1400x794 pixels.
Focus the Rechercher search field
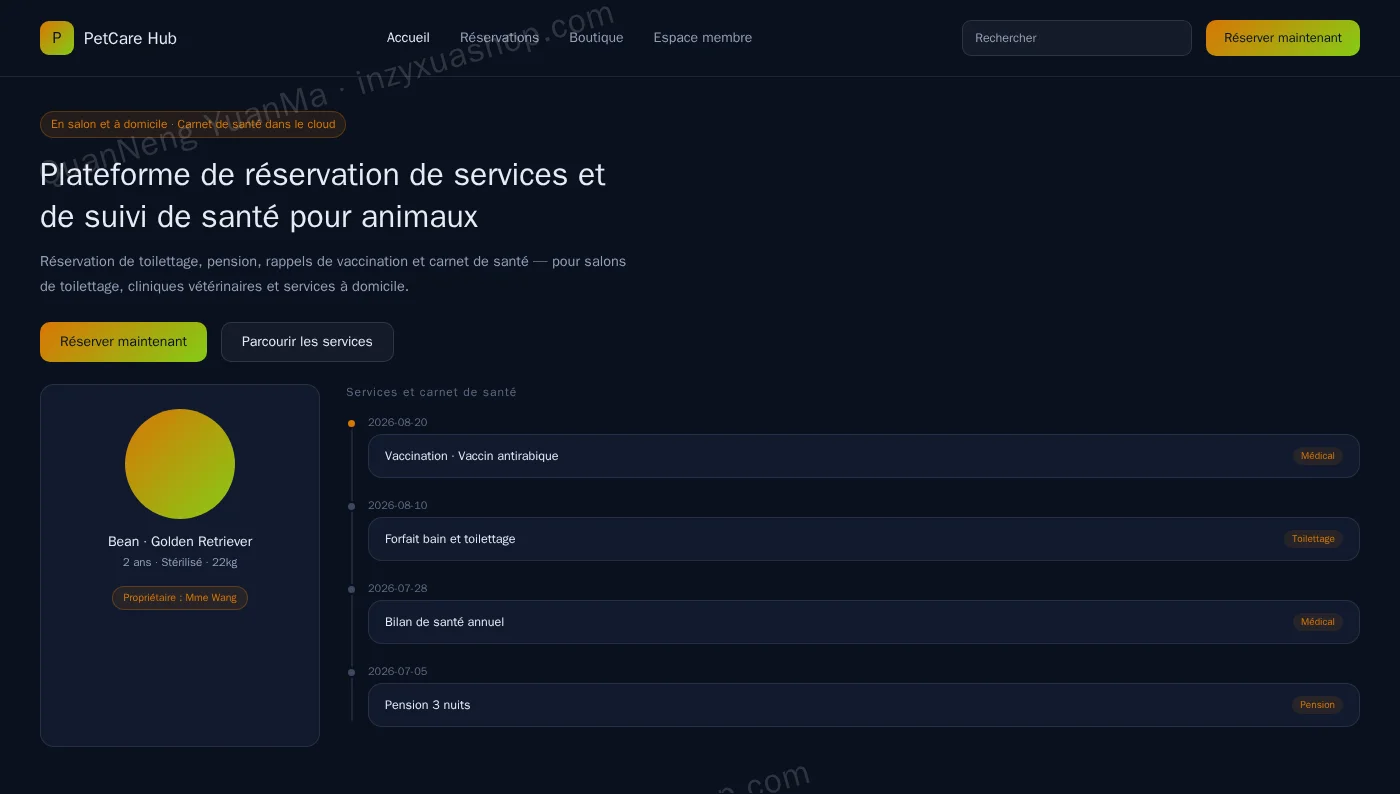click(1077, 38)
